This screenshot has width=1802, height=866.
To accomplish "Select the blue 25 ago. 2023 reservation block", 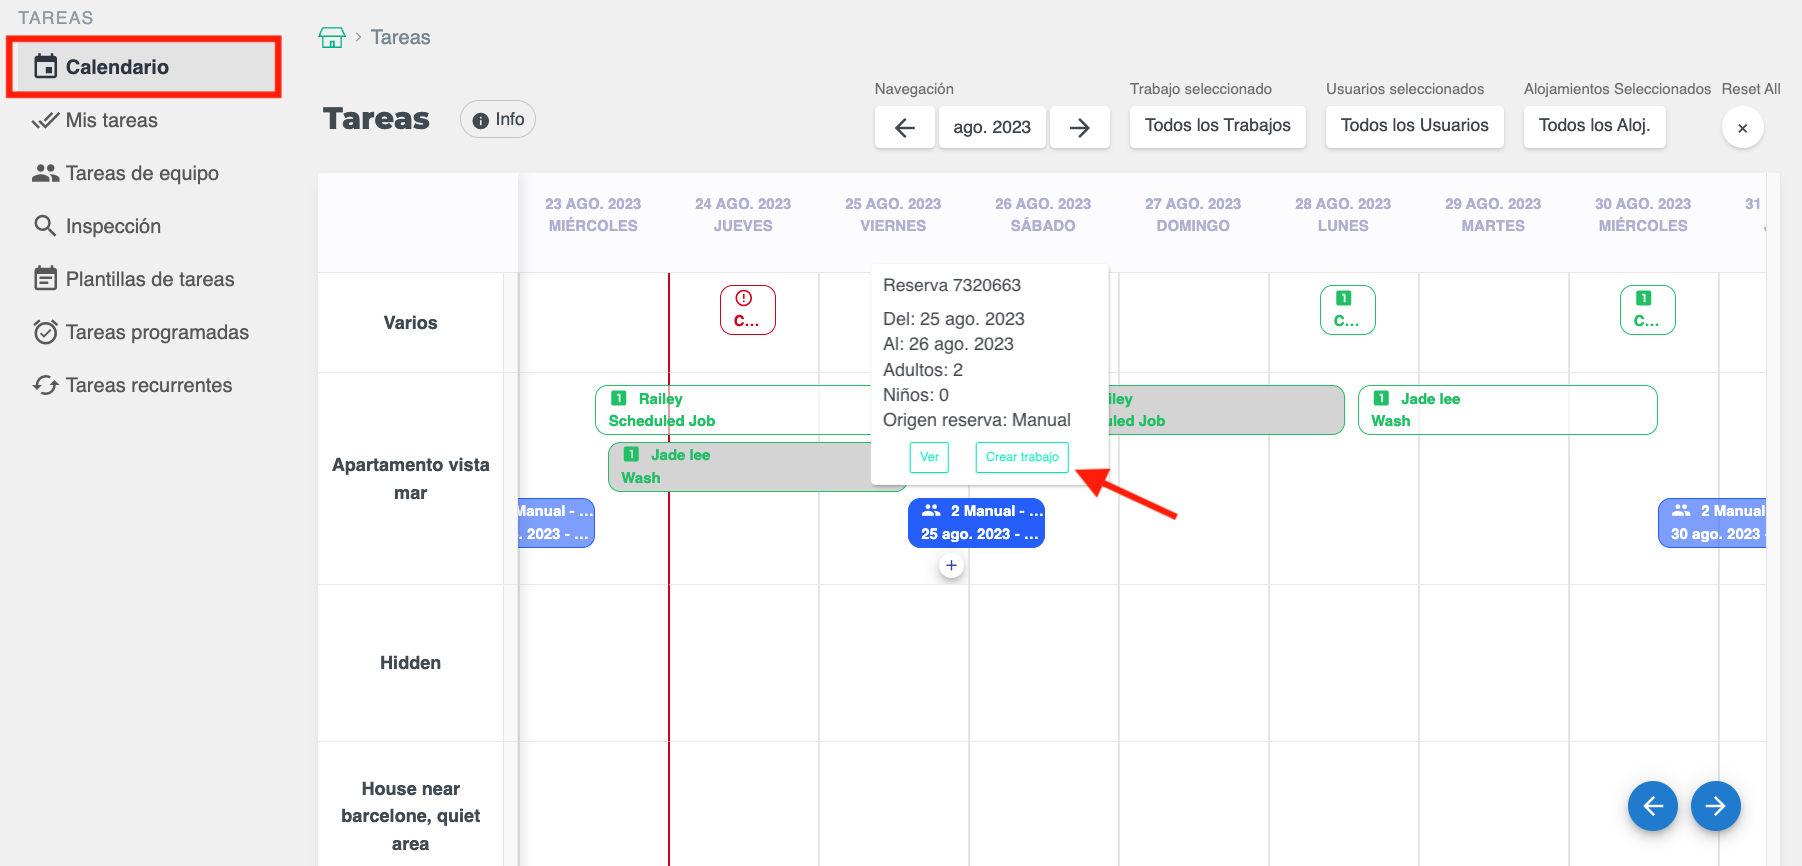I will [x=976, y=523].
